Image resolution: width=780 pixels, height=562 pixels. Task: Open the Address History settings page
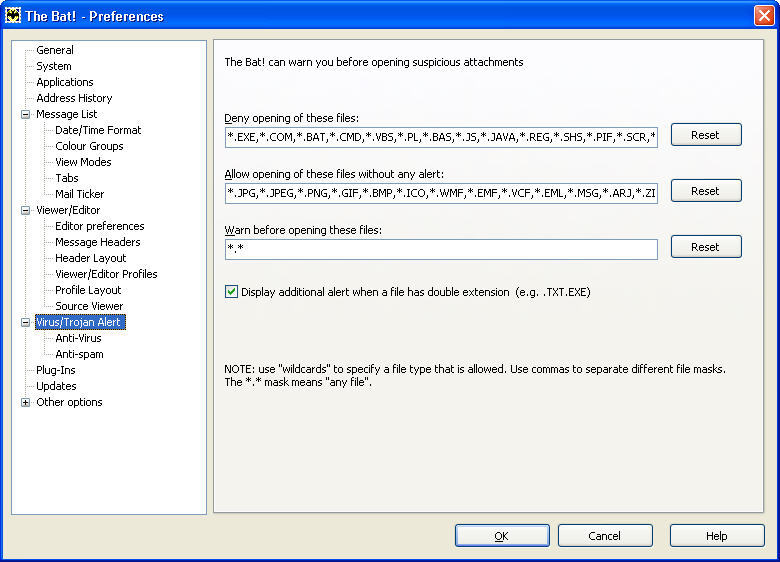74,98
